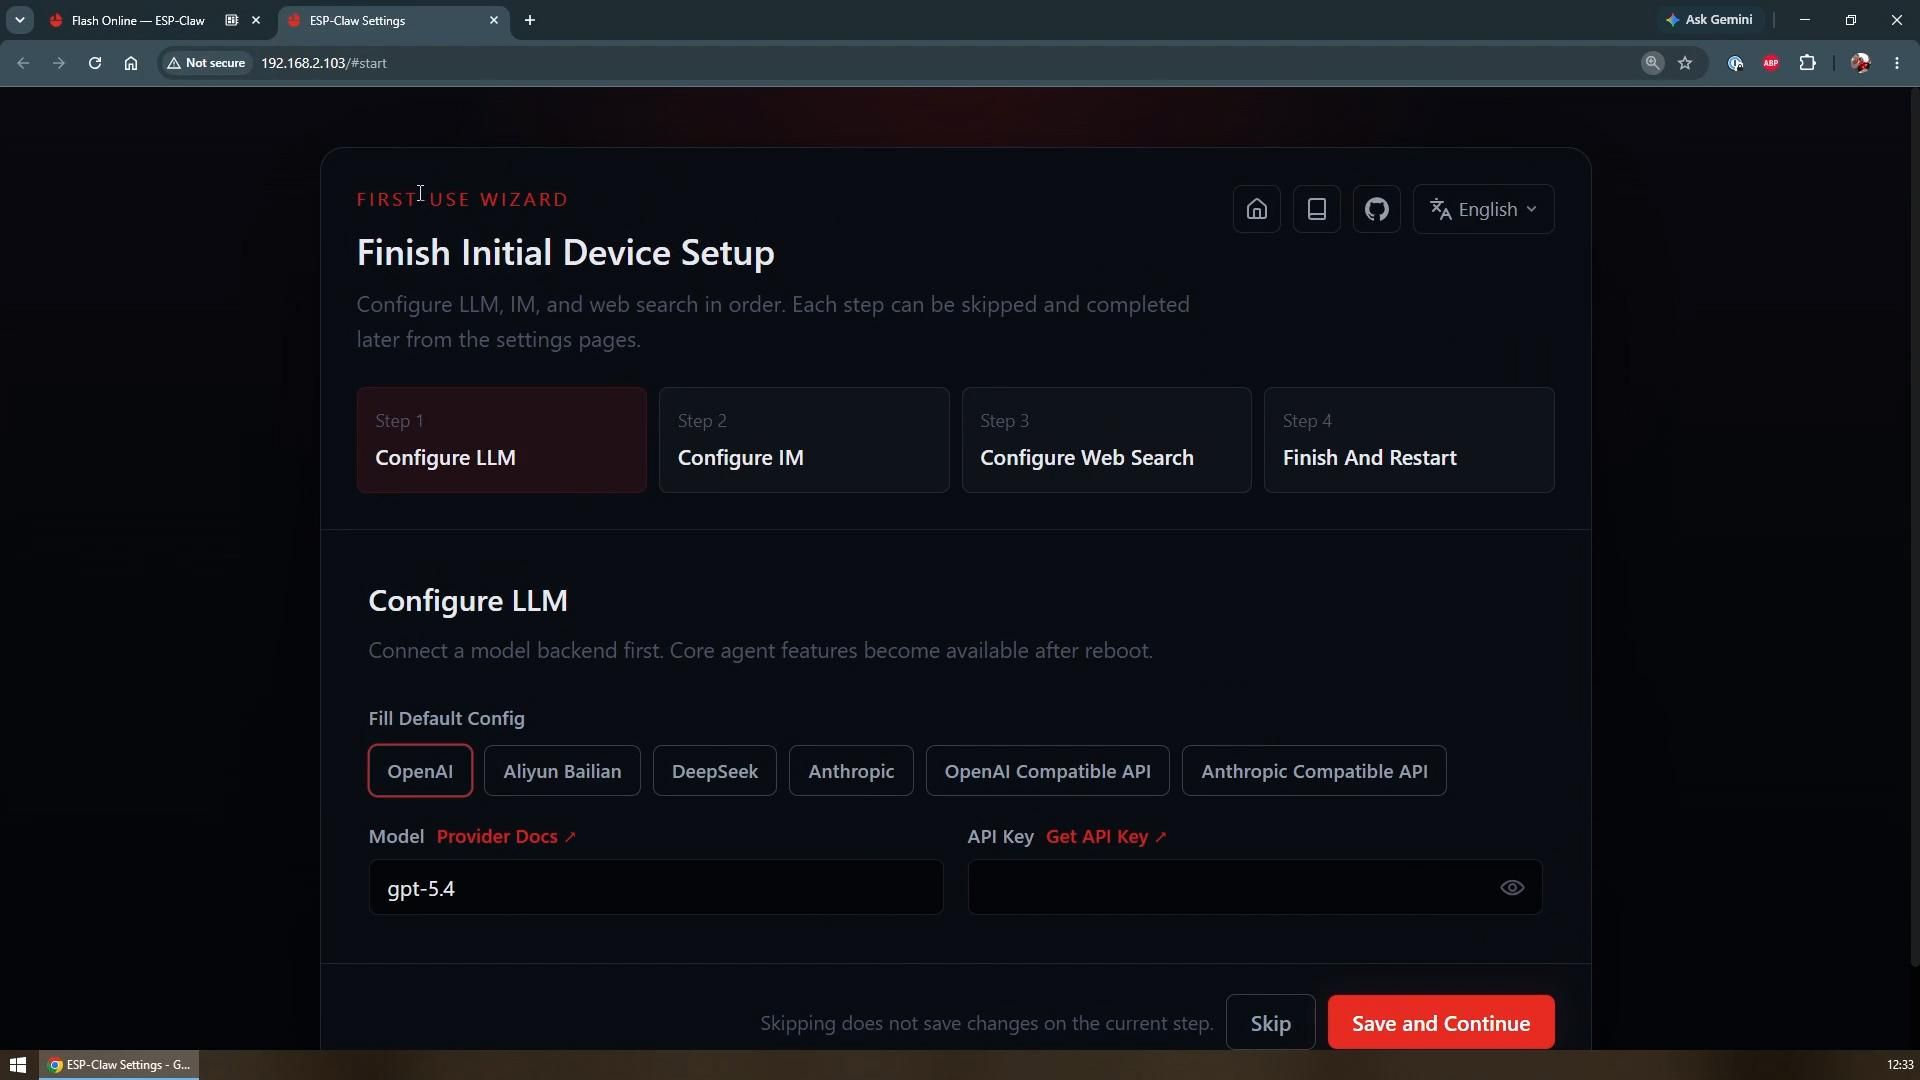Click ESP-Claw Settings taskbar button

click(119, 1065)
